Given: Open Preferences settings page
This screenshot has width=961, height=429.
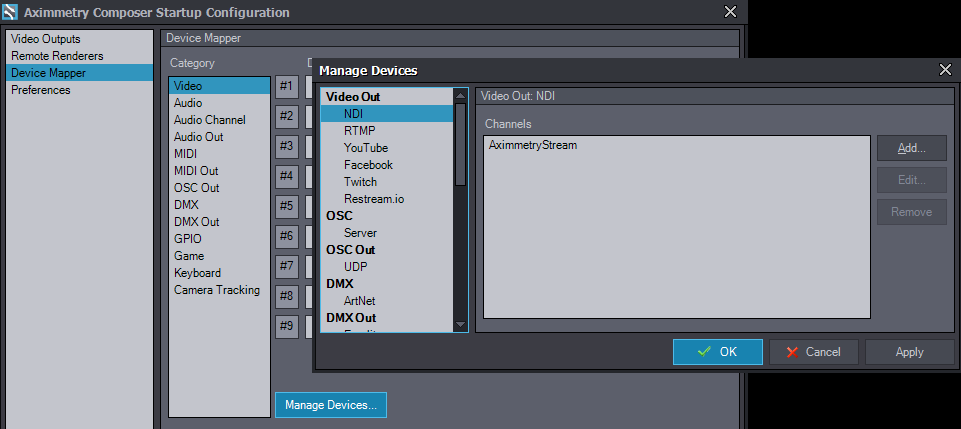Looking at the screenshot, I should click(x=80, y=90).
